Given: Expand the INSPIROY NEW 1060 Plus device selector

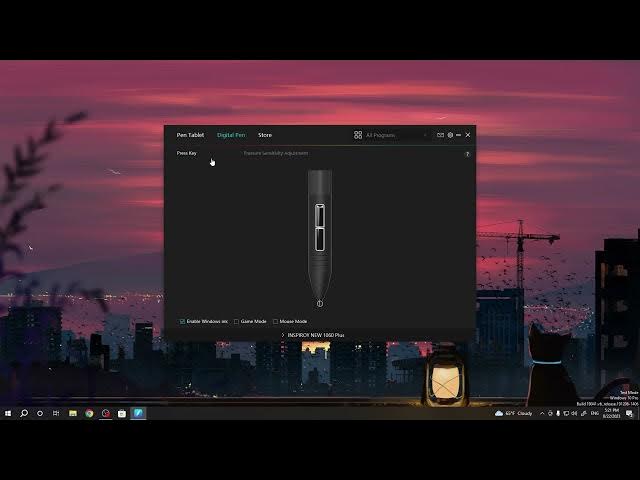Looking at the screenshot, I should pos(313,335).
